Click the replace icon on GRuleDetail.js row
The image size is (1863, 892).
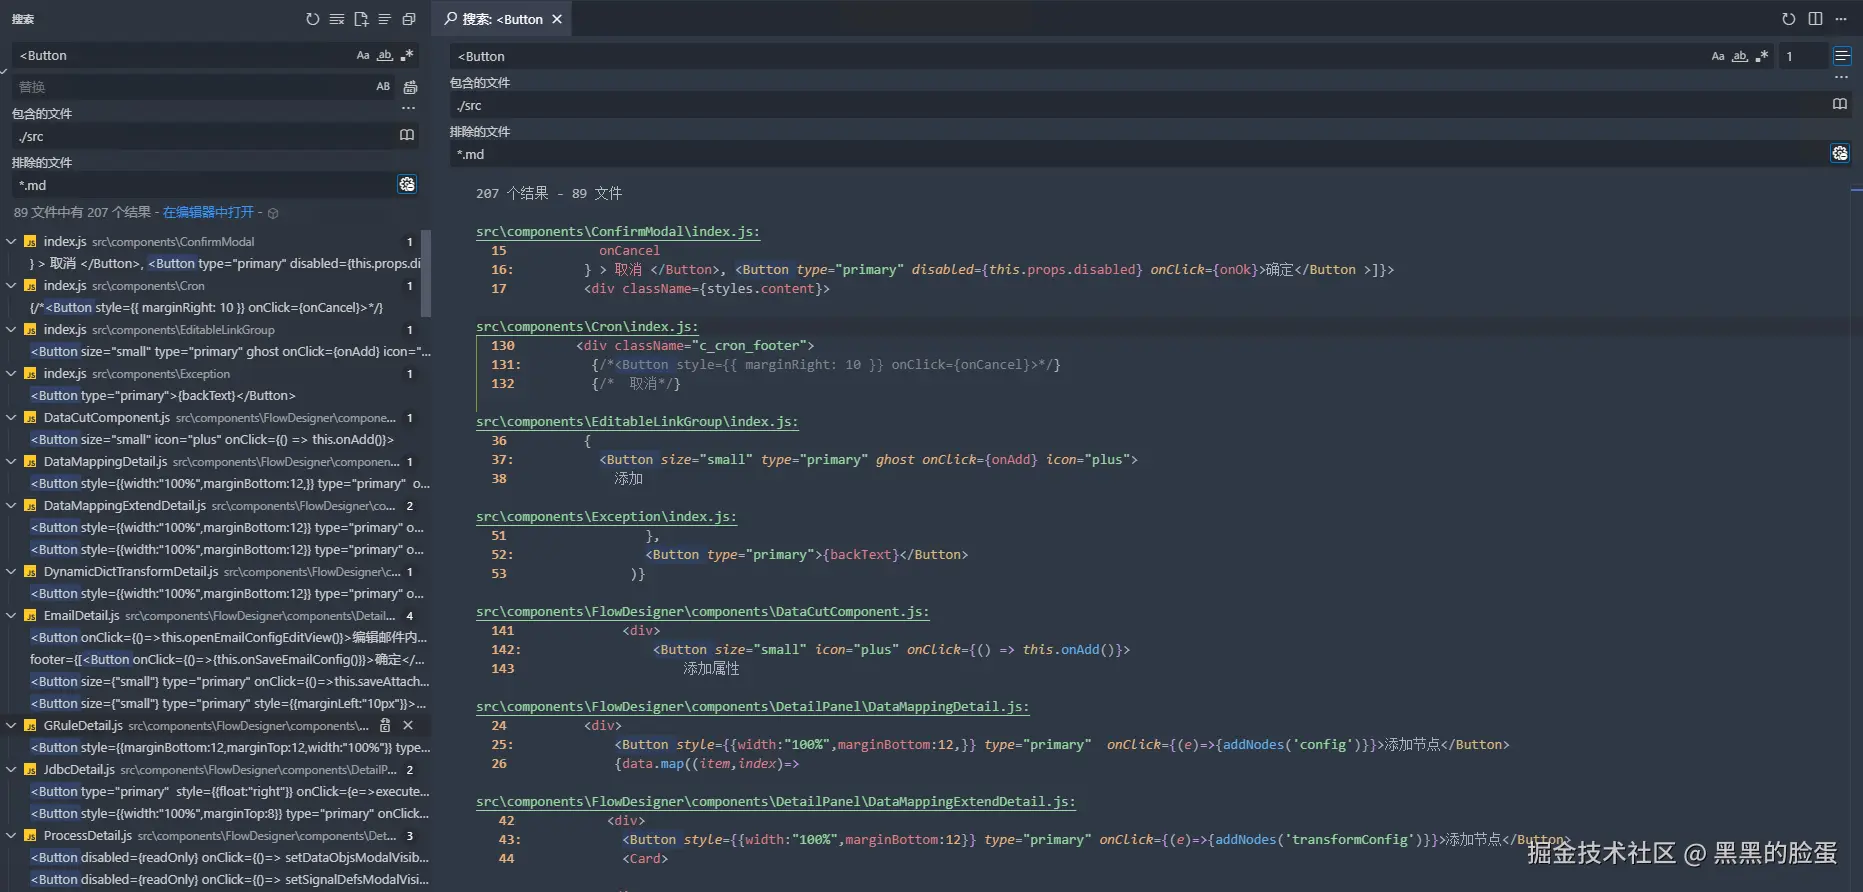click(385, 725)
